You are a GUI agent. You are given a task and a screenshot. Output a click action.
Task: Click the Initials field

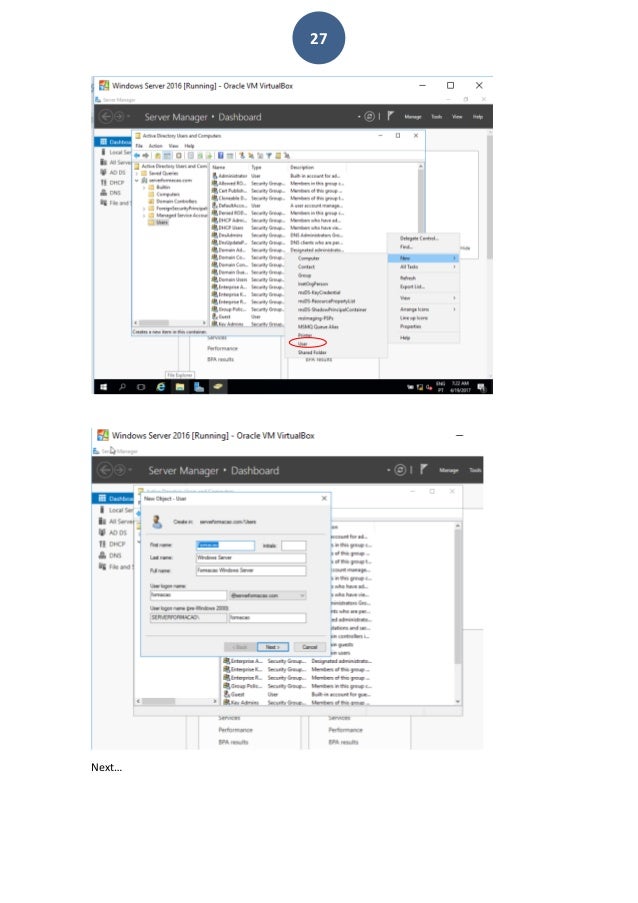[294, 545]
